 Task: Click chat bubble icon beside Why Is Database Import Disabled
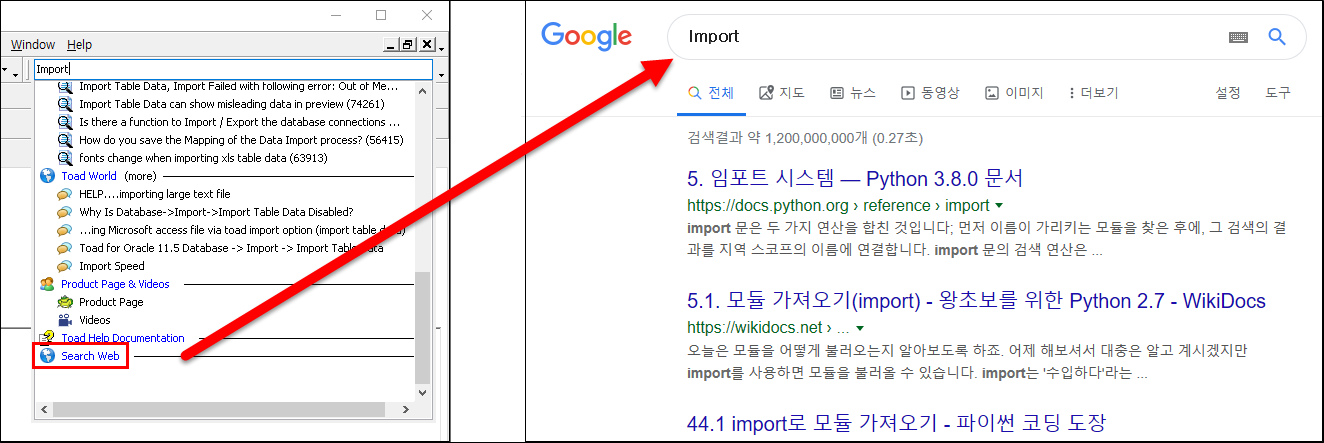click(x=65, y=212)
